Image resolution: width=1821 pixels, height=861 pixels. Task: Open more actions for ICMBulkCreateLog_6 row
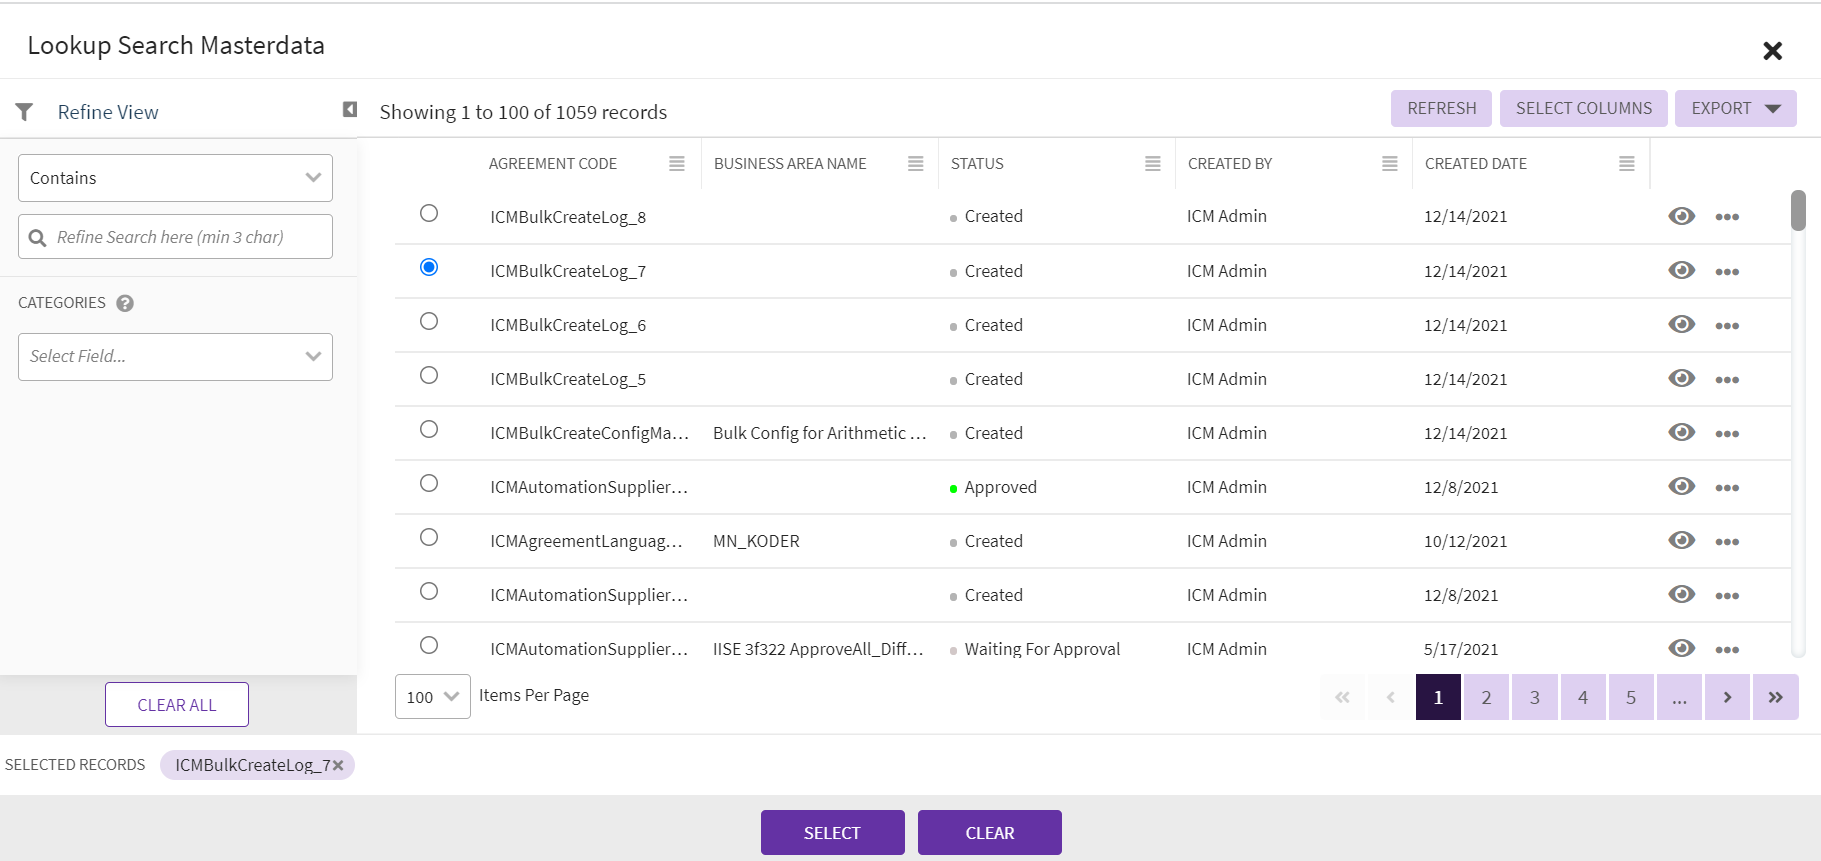[x=1726, y=326]
